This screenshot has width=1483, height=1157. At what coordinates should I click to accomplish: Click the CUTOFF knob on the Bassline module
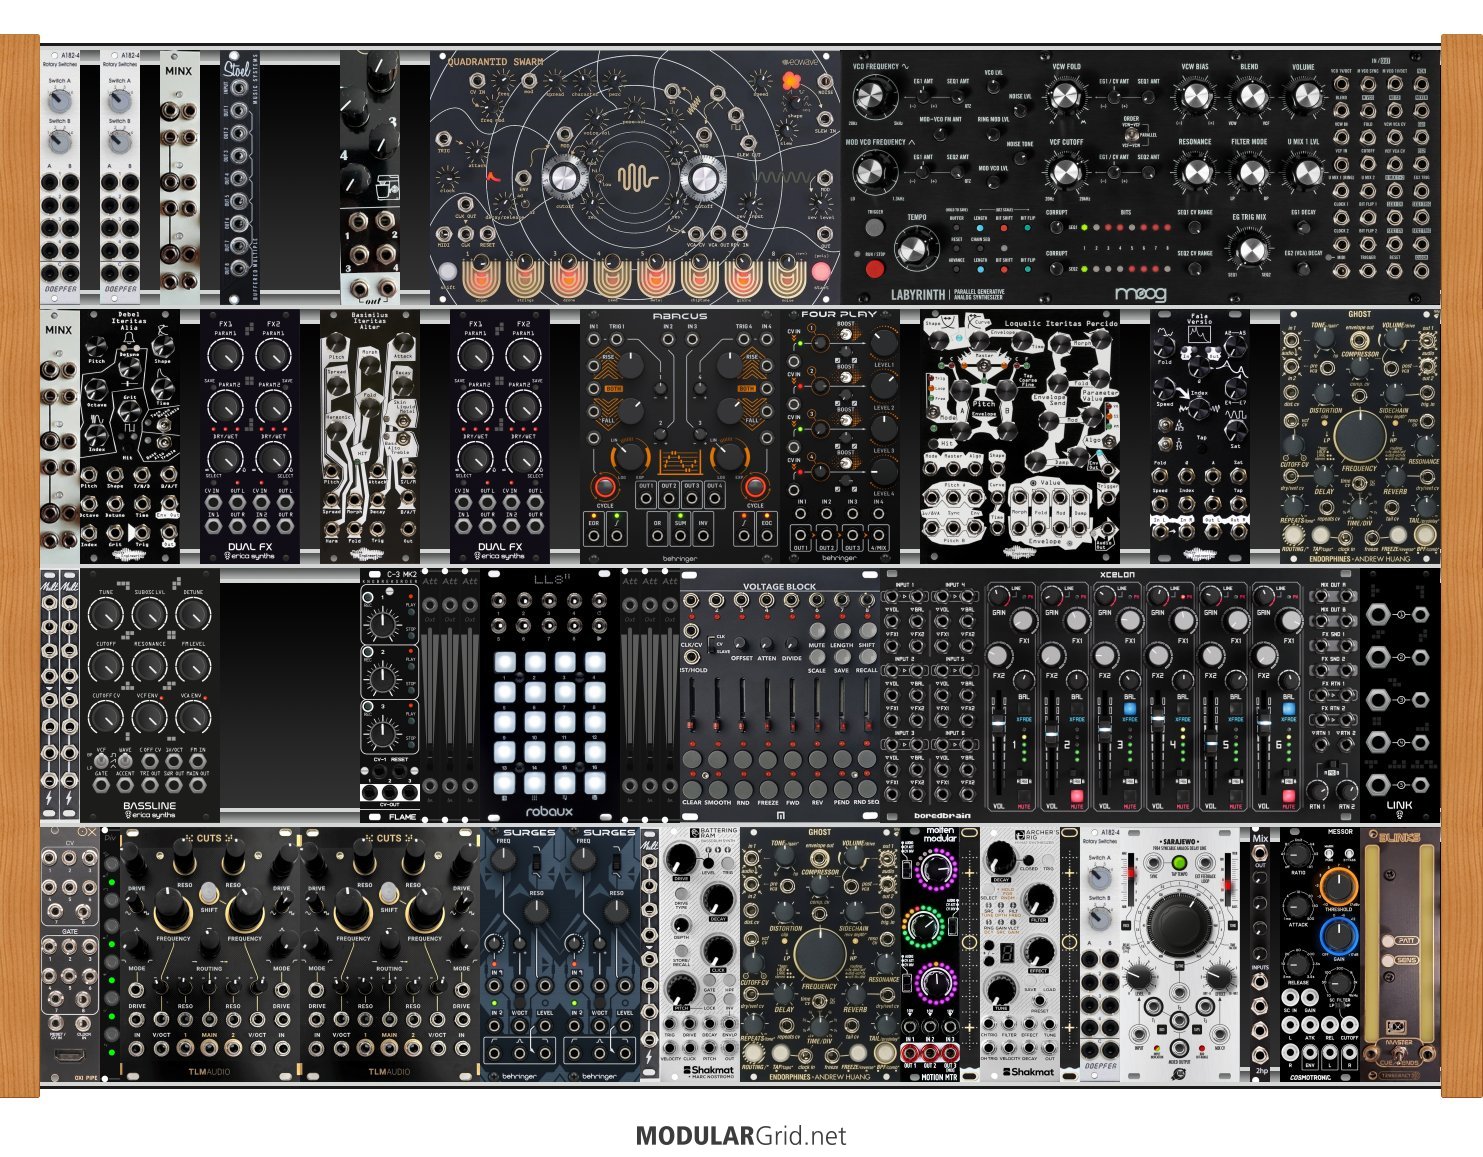pyautogui.click(x=106, y=666)
